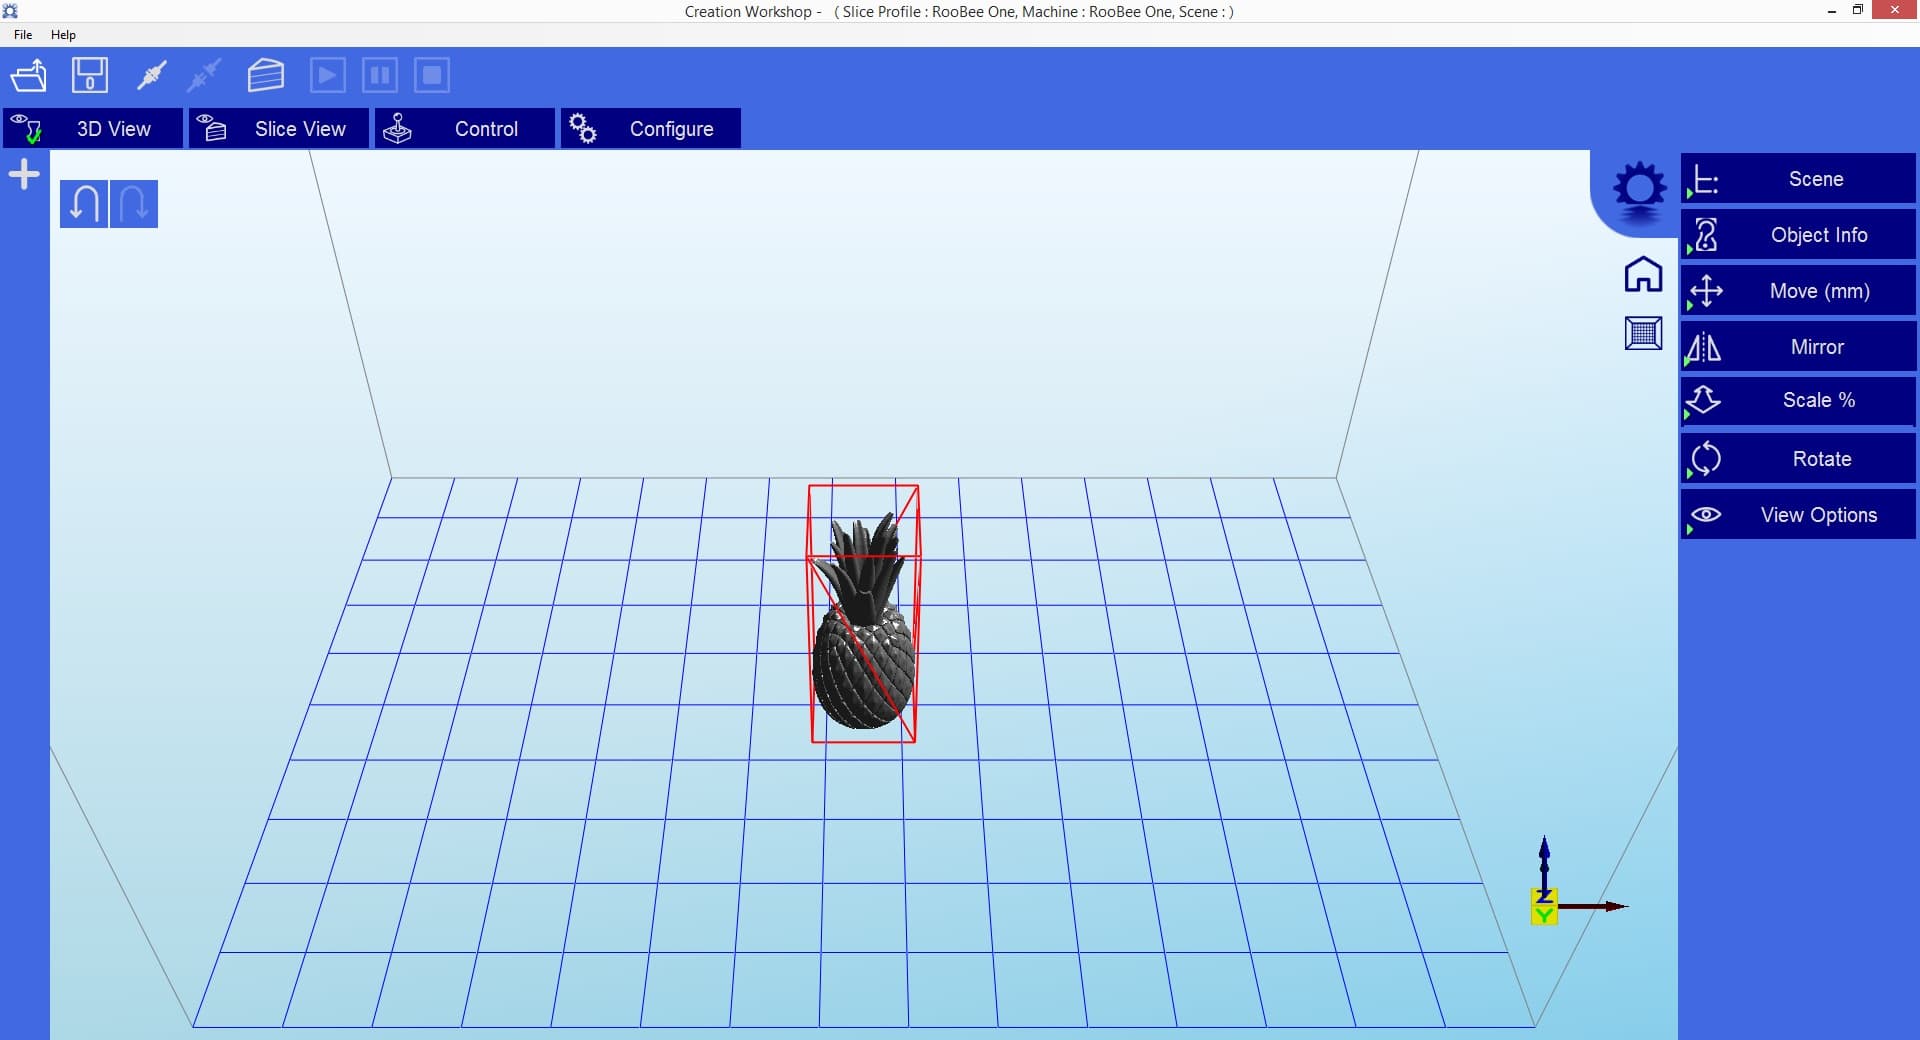Redo the last action
The width and height of the screenshot is (1920, 1040).
click(133, 203)
